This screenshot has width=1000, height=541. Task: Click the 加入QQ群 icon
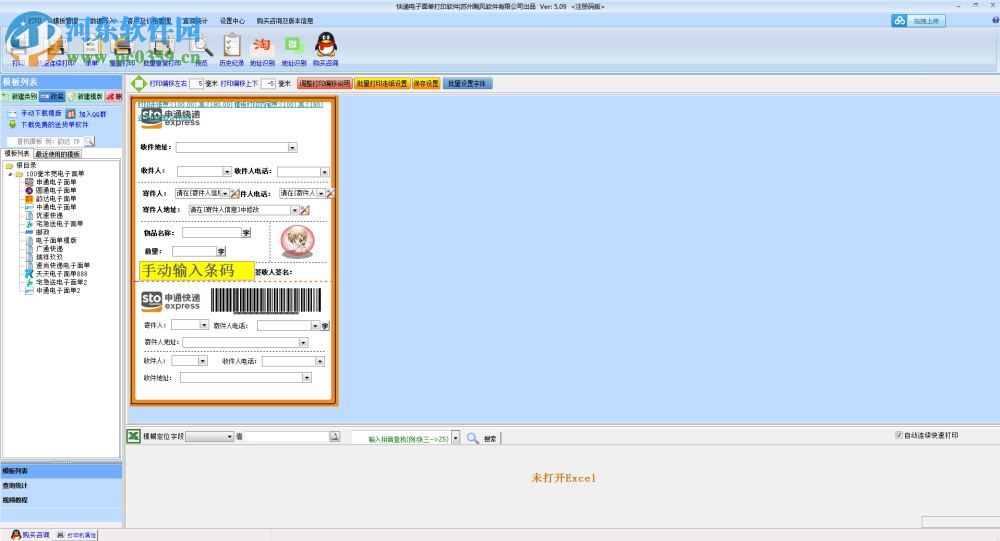tap(71, 114)
